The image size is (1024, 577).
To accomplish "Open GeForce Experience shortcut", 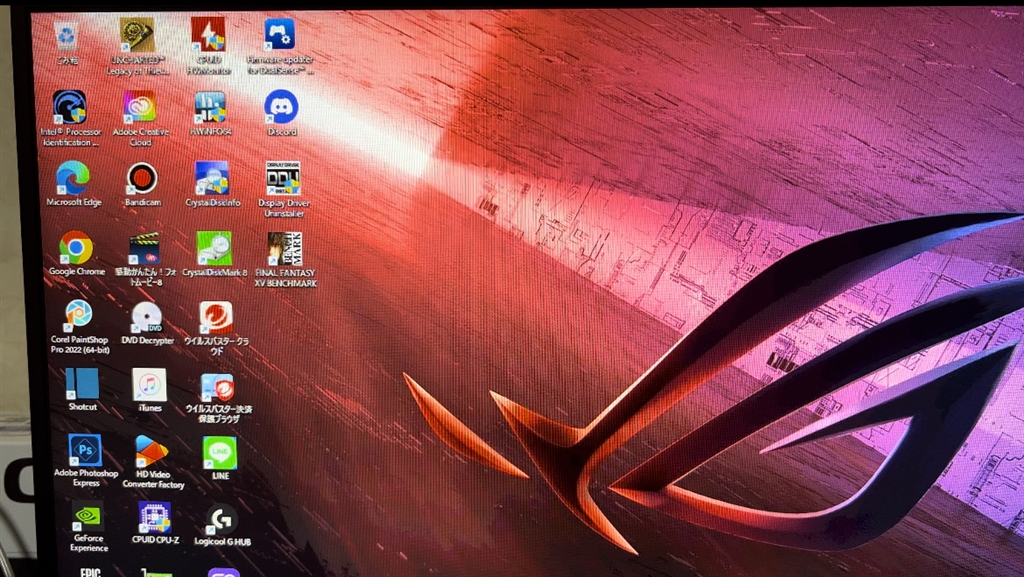I will tap(88, 517).
